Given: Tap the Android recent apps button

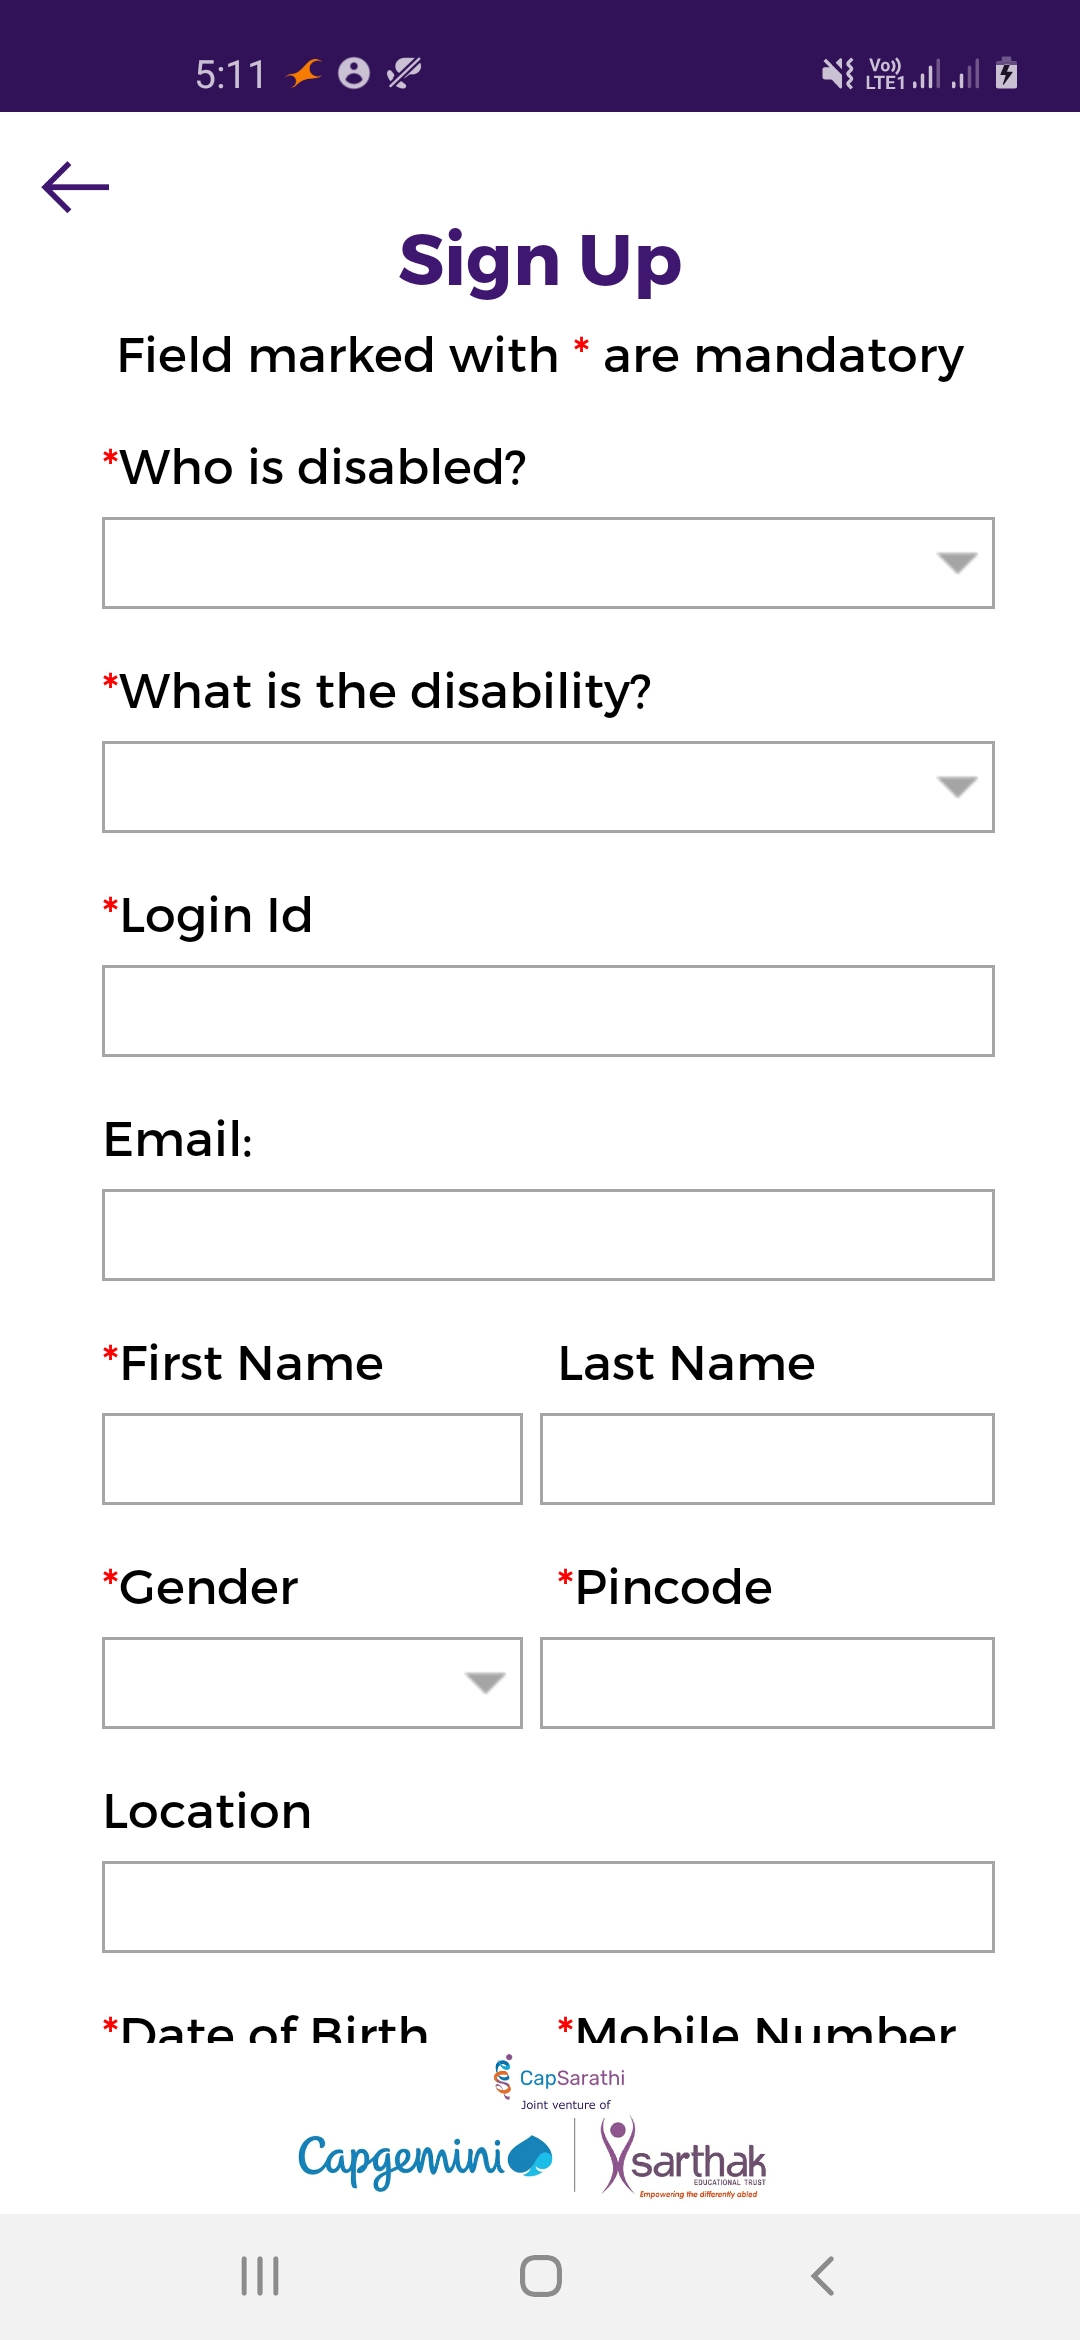Looking at the screenshot, I should [x=260, y=2276].
